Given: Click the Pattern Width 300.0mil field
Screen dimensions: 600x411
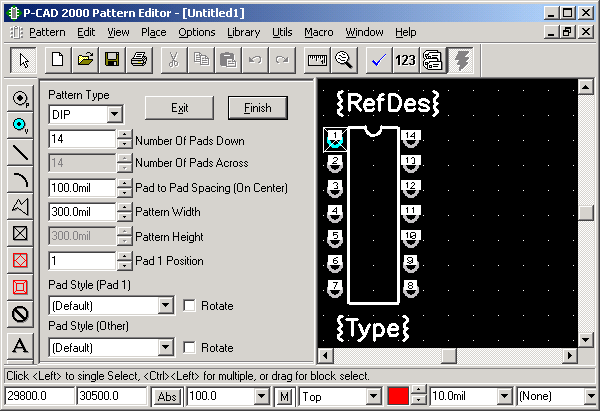Looking at the screenshot, I should coord(82,212).
